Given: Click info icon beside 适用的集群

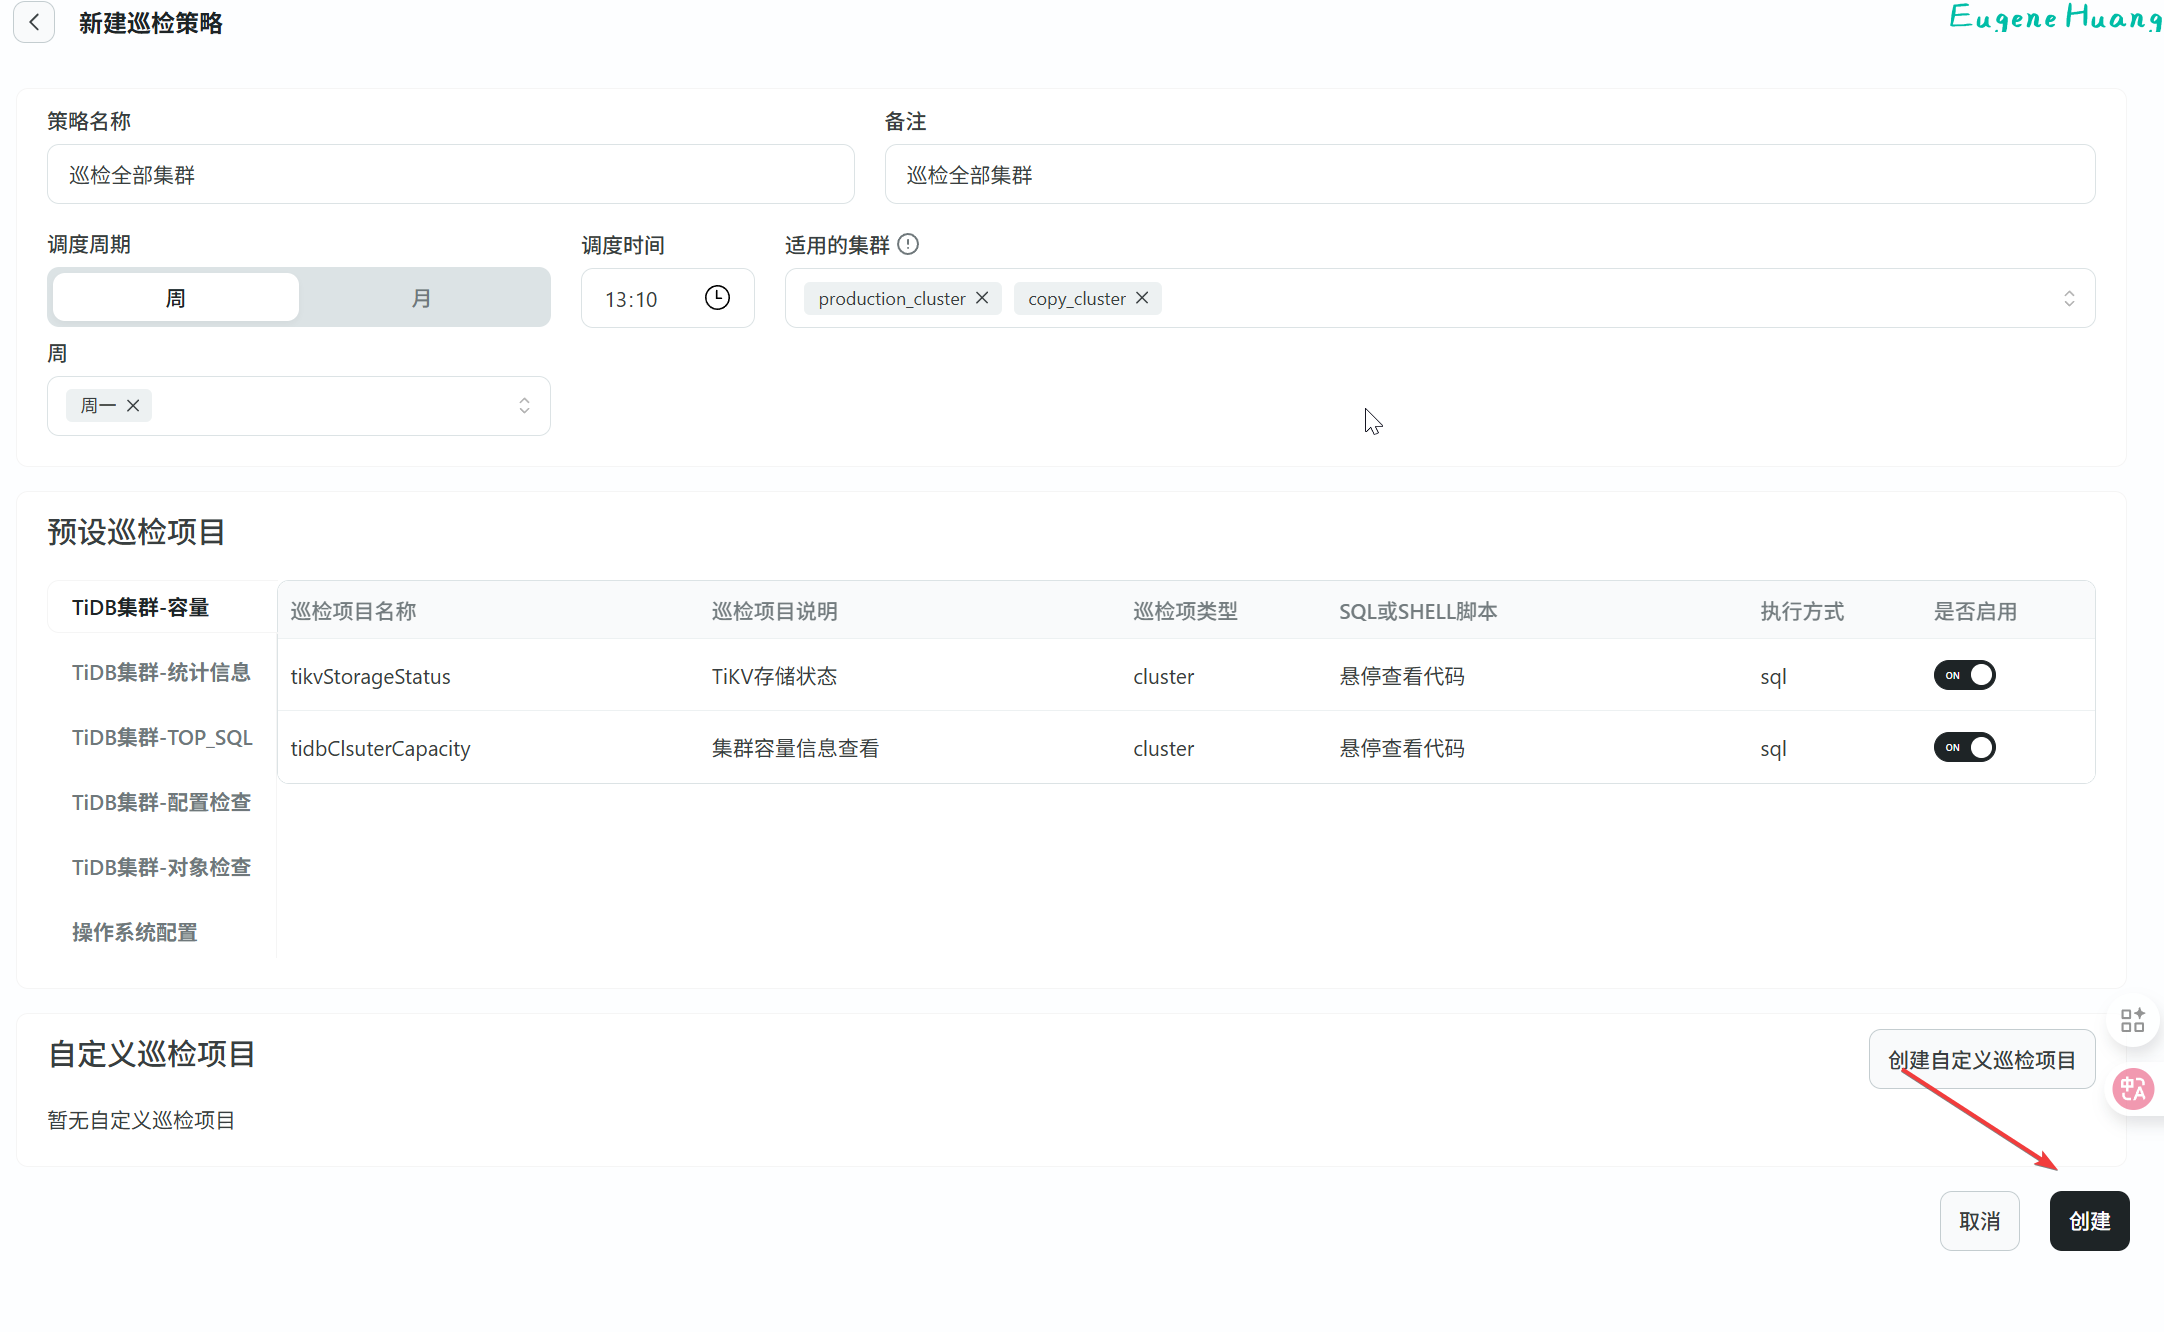Looking at the screenshot, I should pos(908,244).
